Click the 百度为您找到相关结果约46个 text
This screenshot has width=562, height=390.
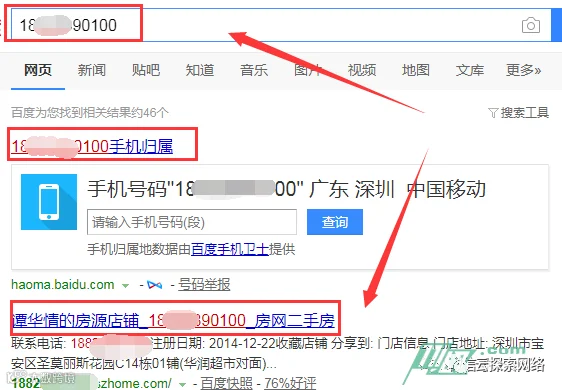click(90, 113)
